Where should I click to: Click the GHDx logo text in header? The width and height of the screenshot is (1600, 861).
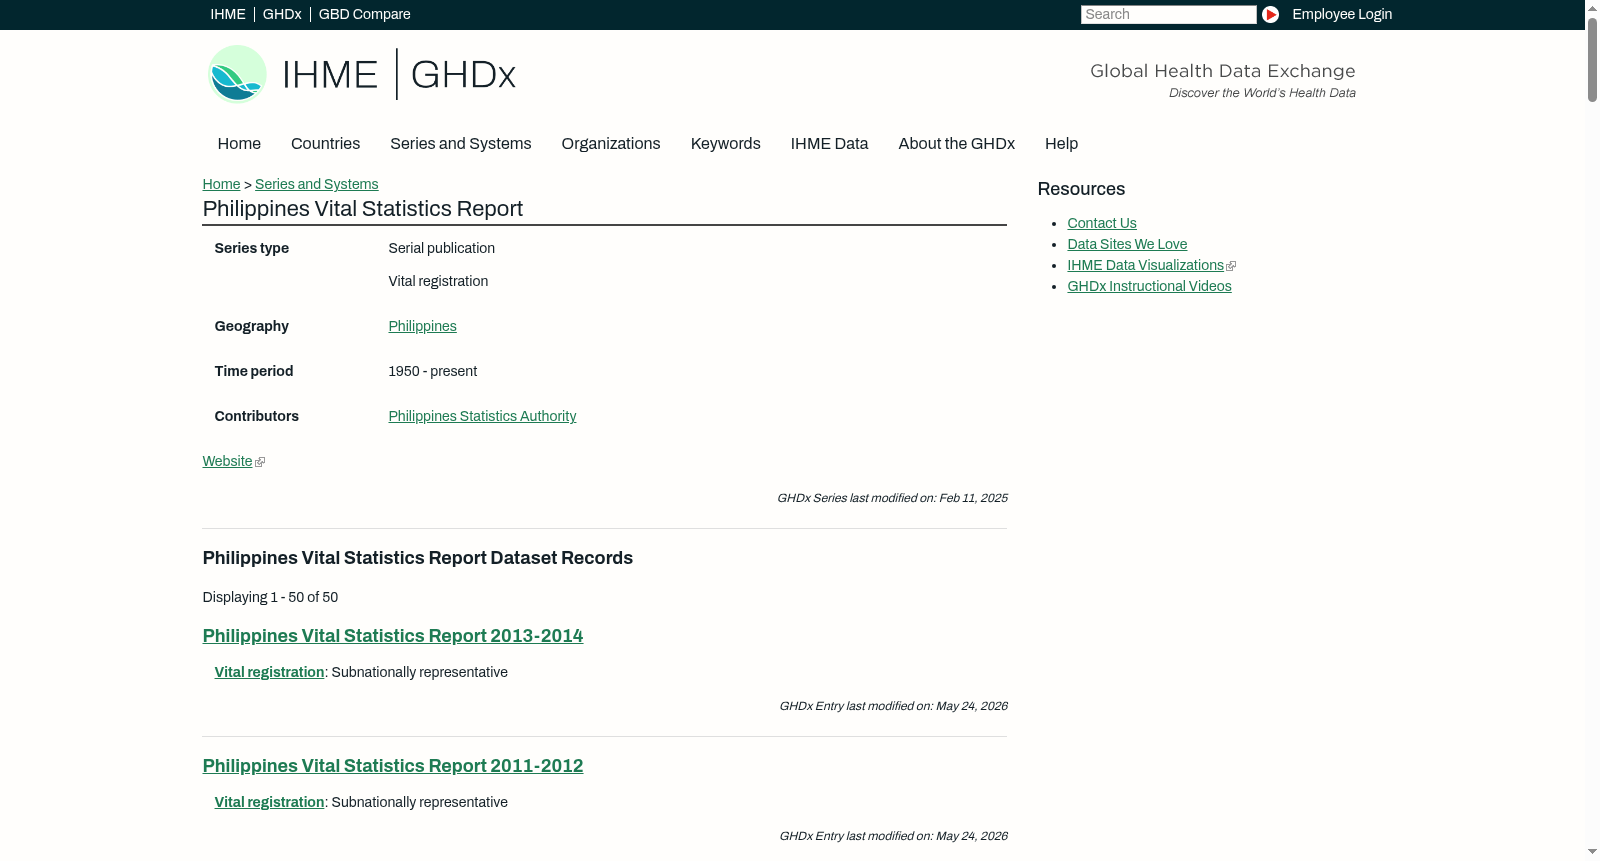(463, 75)
